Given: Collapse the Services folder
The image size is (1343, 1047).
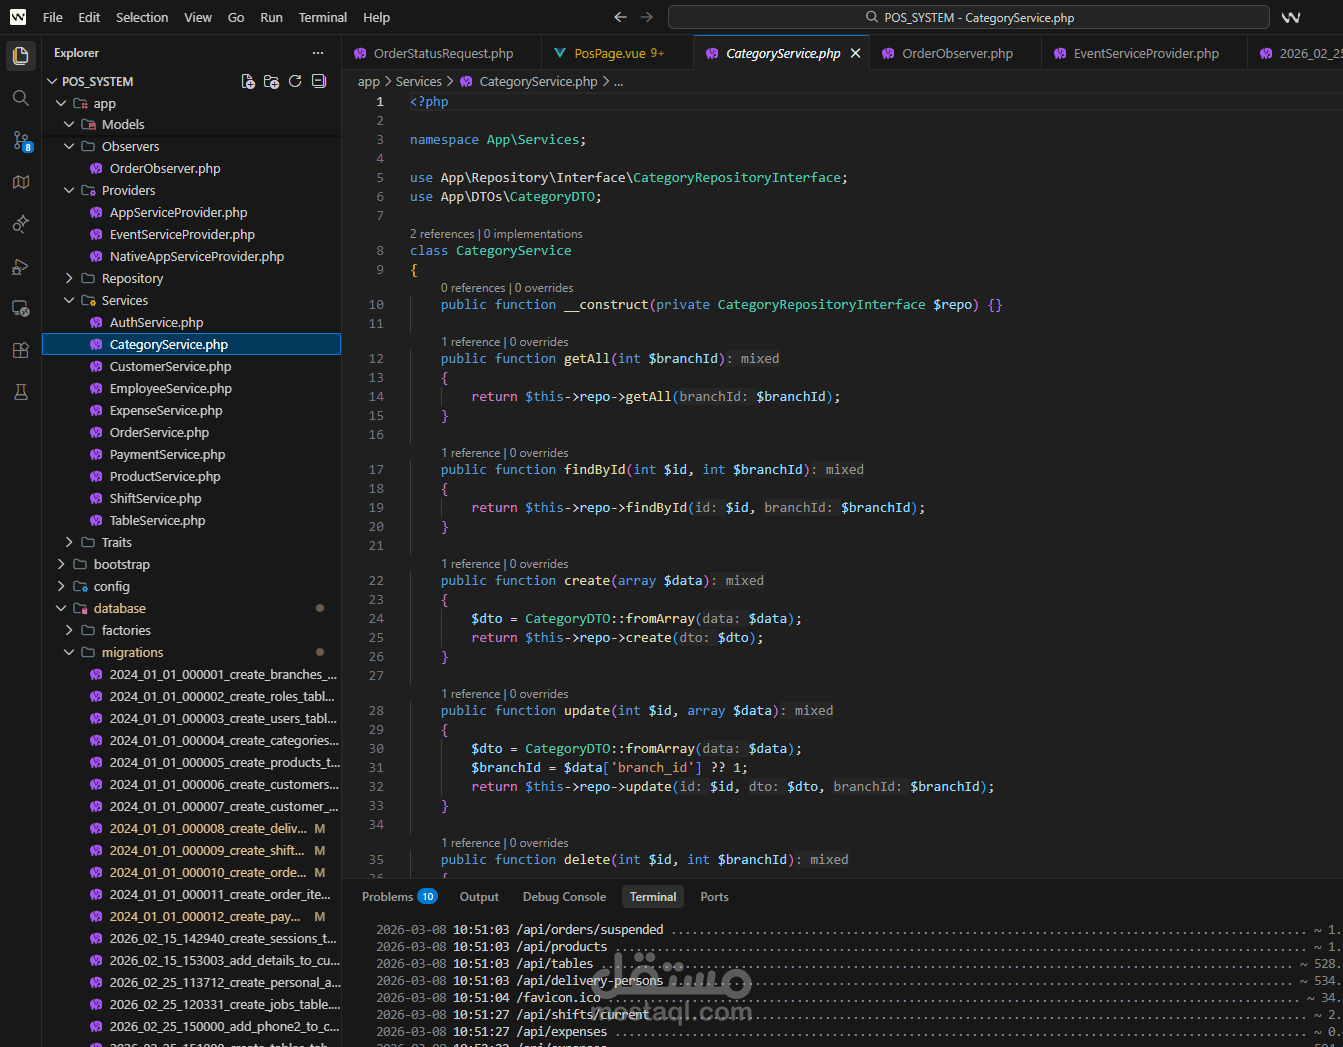Looking at the screenshot, I should click(124, 300).
